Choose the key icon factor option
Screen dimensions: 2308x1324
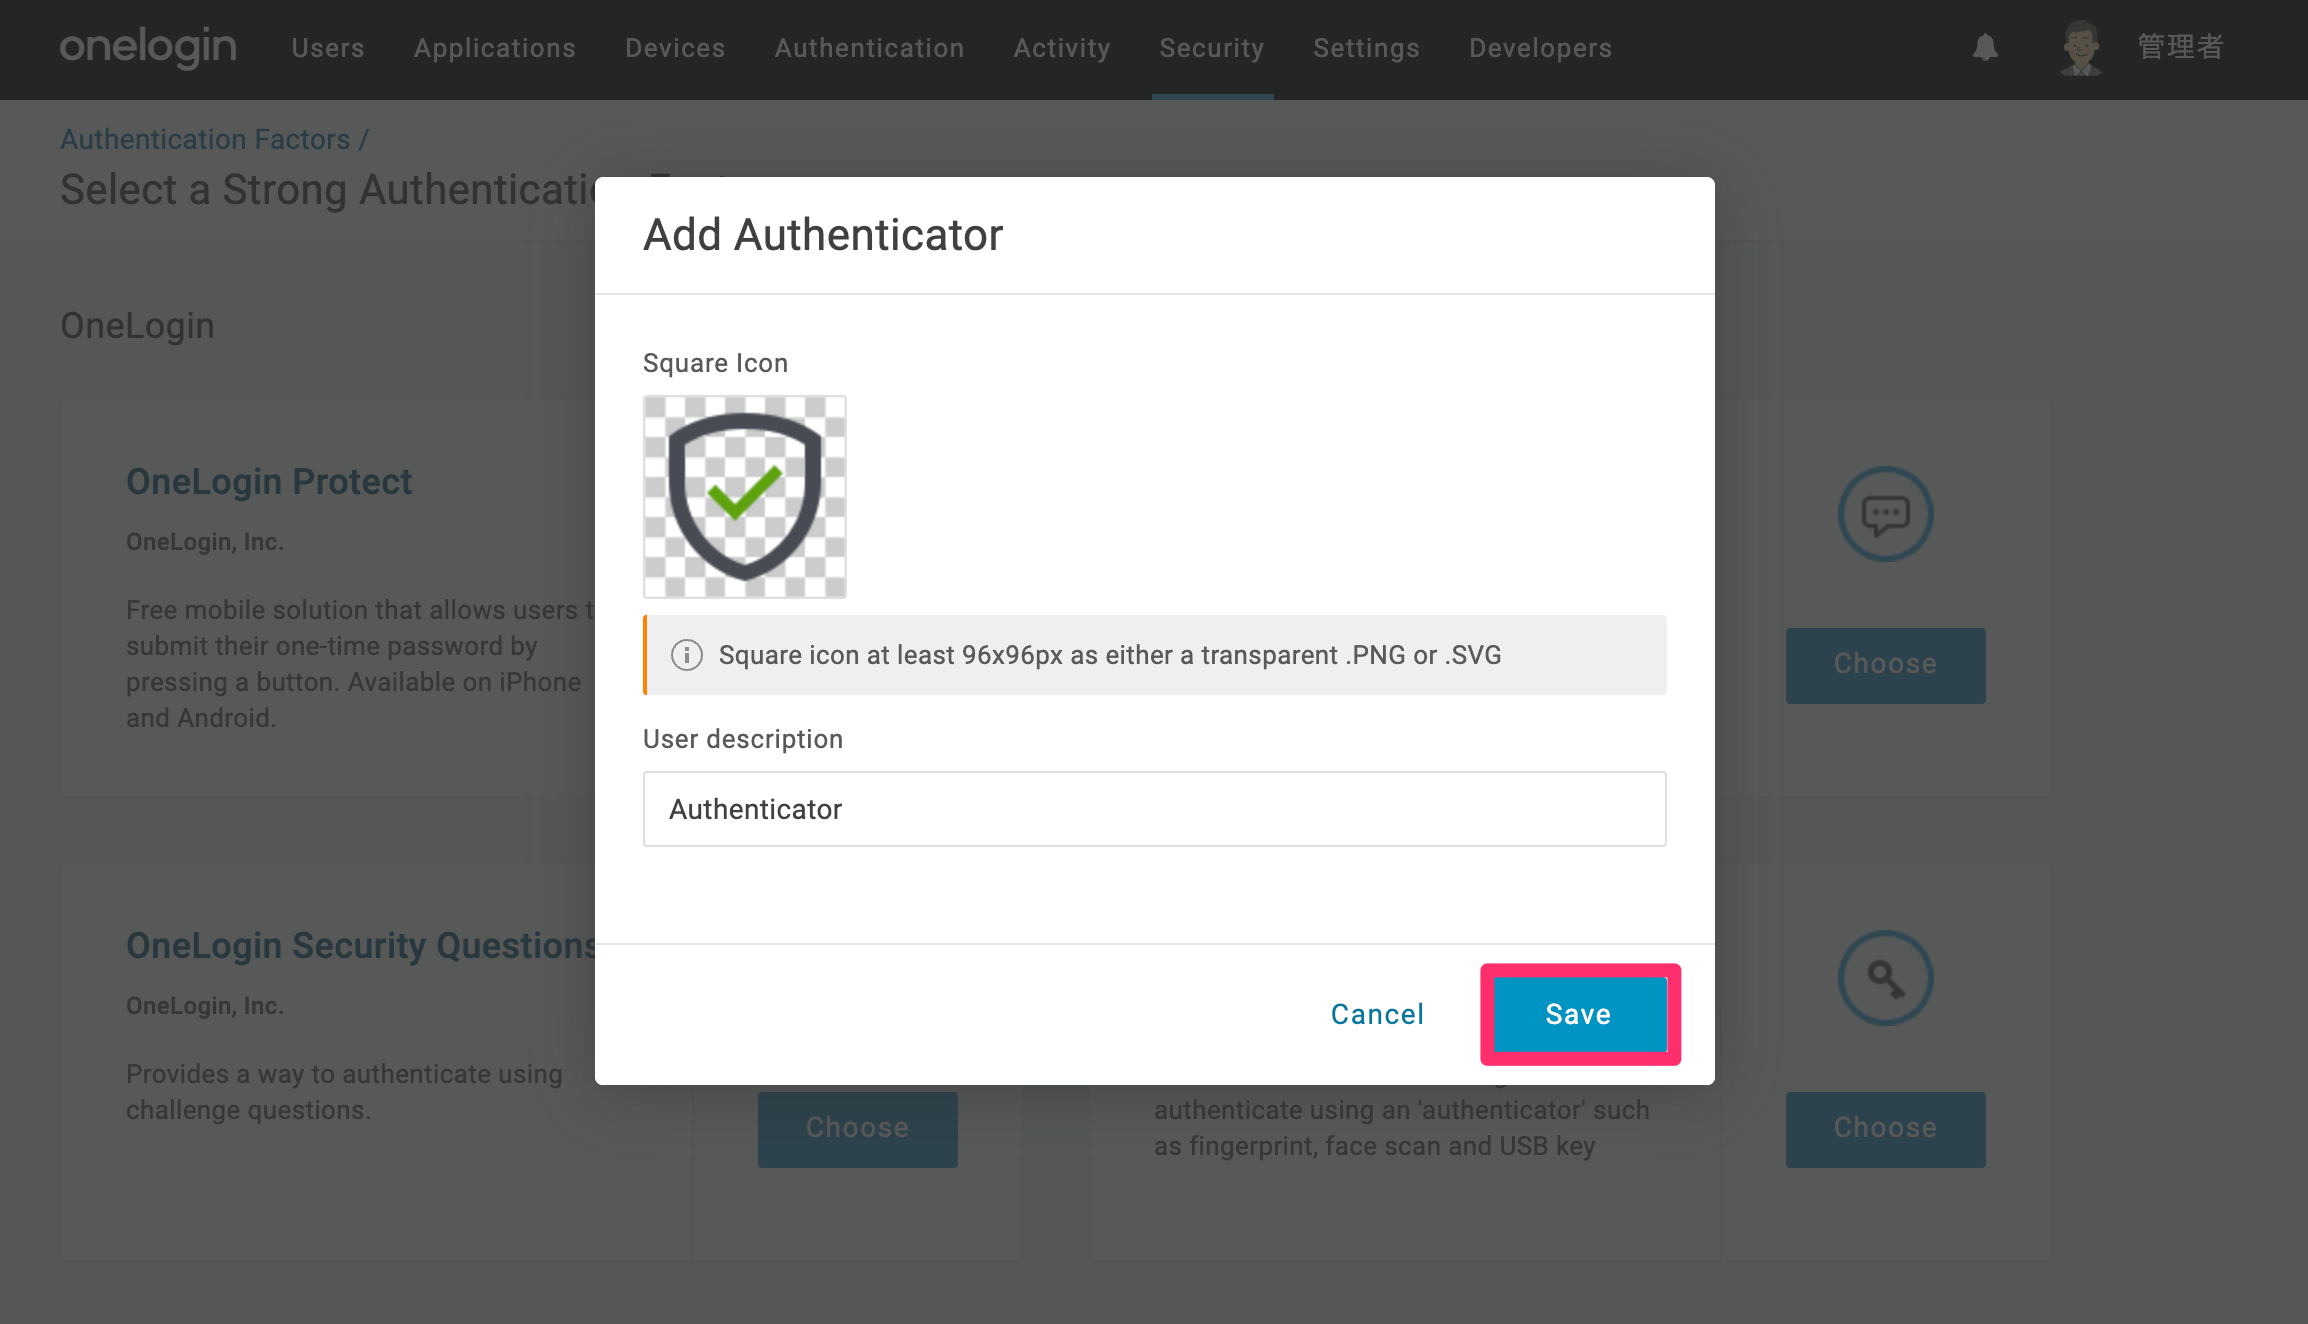(x=1885, y=1129)
